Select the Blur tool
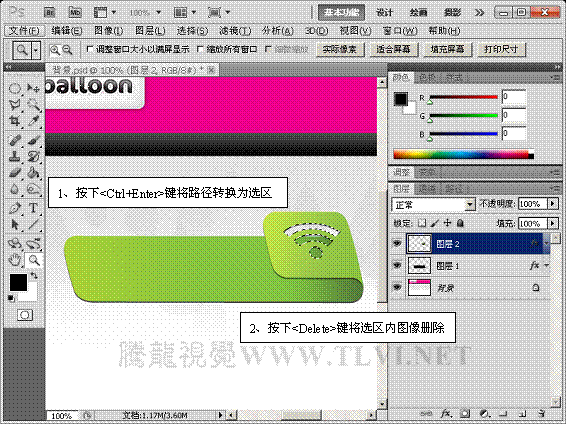566x424 pixels. (x=14, y=189)
